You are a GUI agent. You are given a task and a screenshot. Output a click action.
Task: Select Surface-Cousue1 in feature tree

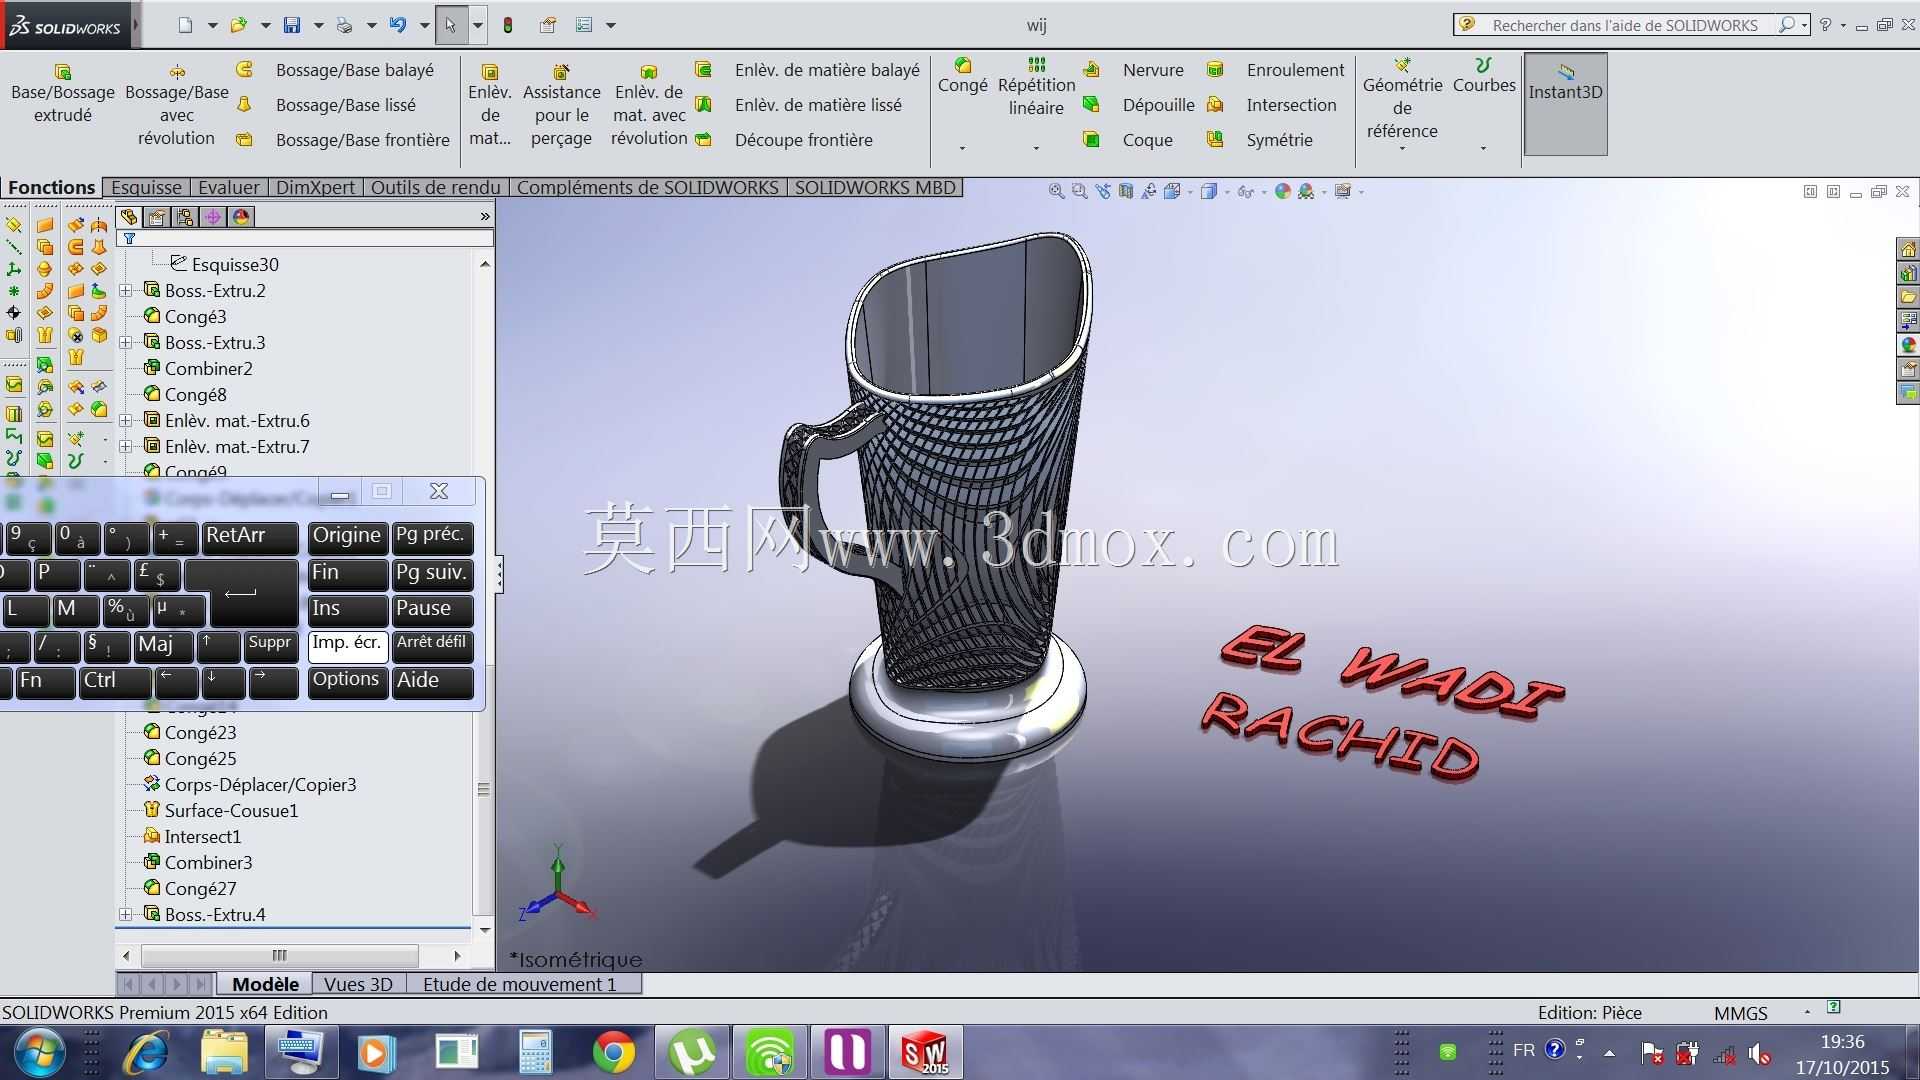[x=221, y=811]
